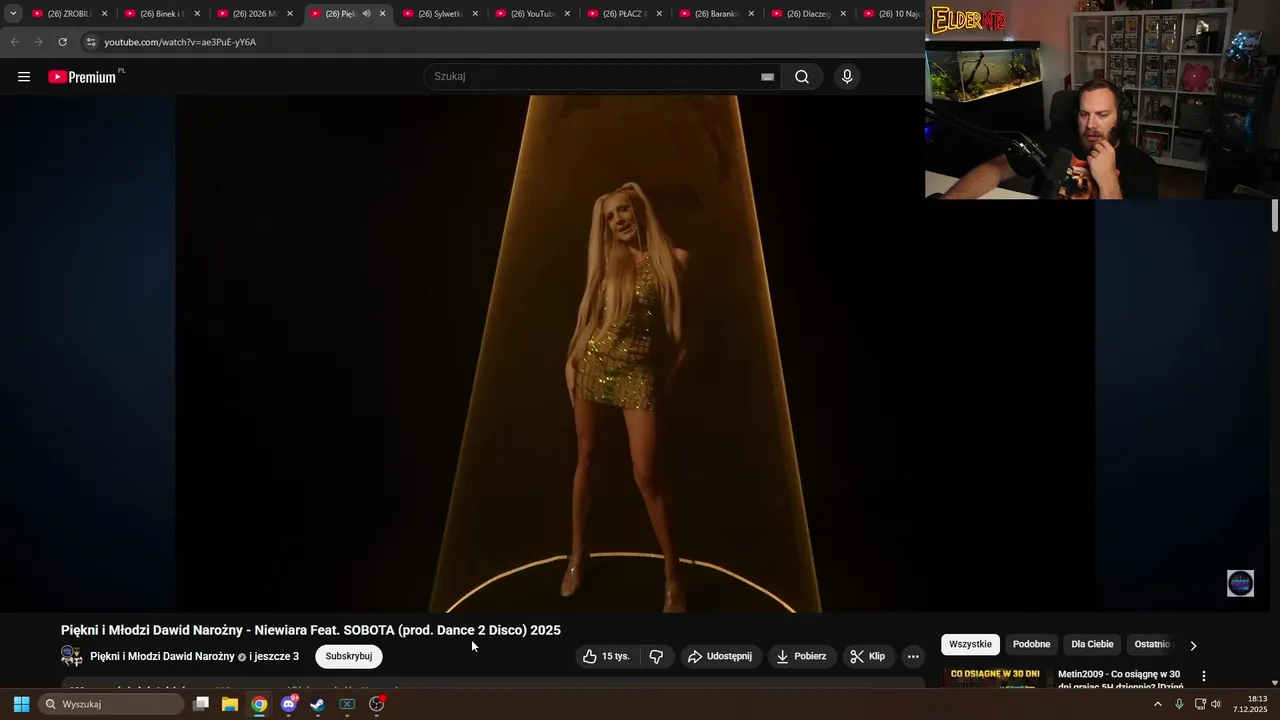Close the Baranki tab
The image size is (1280, 720).
click(x=751, y=14)
